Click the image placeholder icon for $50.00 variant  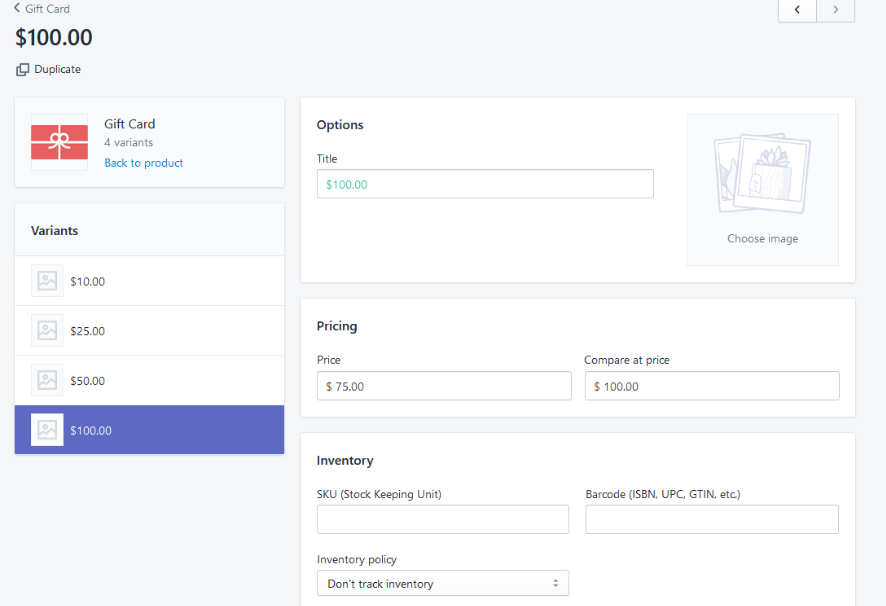tap(47, 381)
